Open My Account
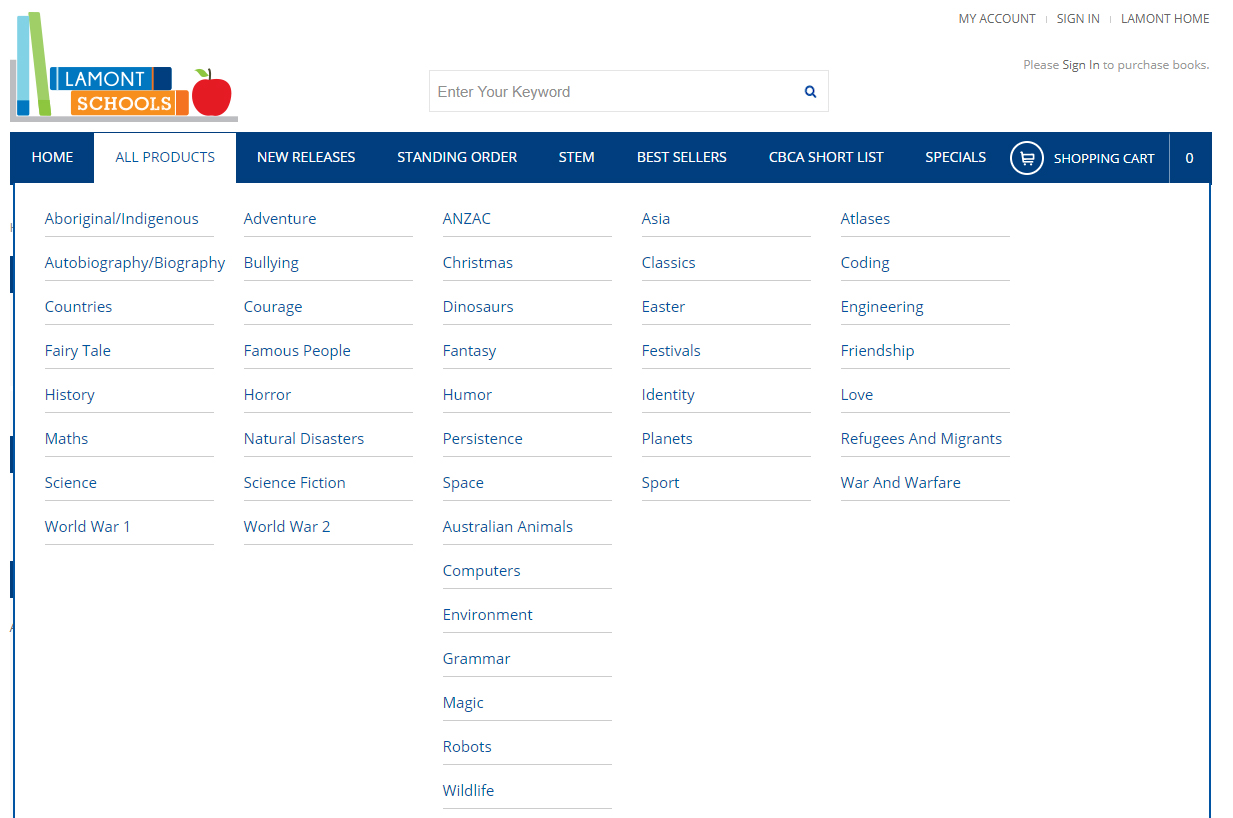 click(996, 18)
